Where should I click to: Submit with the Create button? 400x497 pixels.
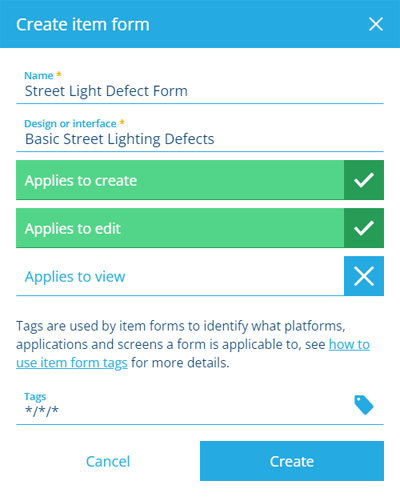tap(292, 461)
